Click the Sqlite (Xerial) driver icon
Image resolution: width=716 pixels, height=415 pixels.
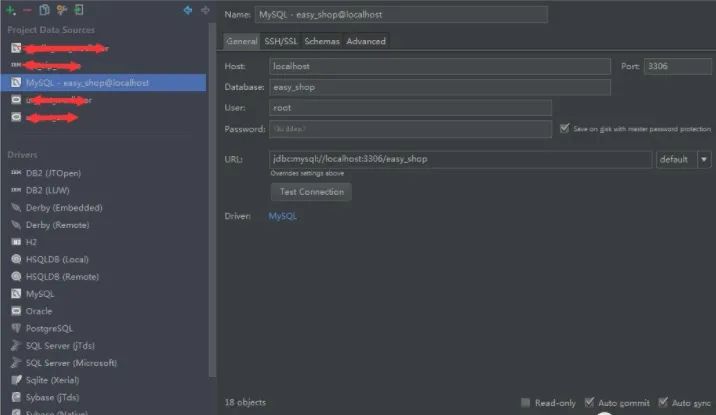16,380
